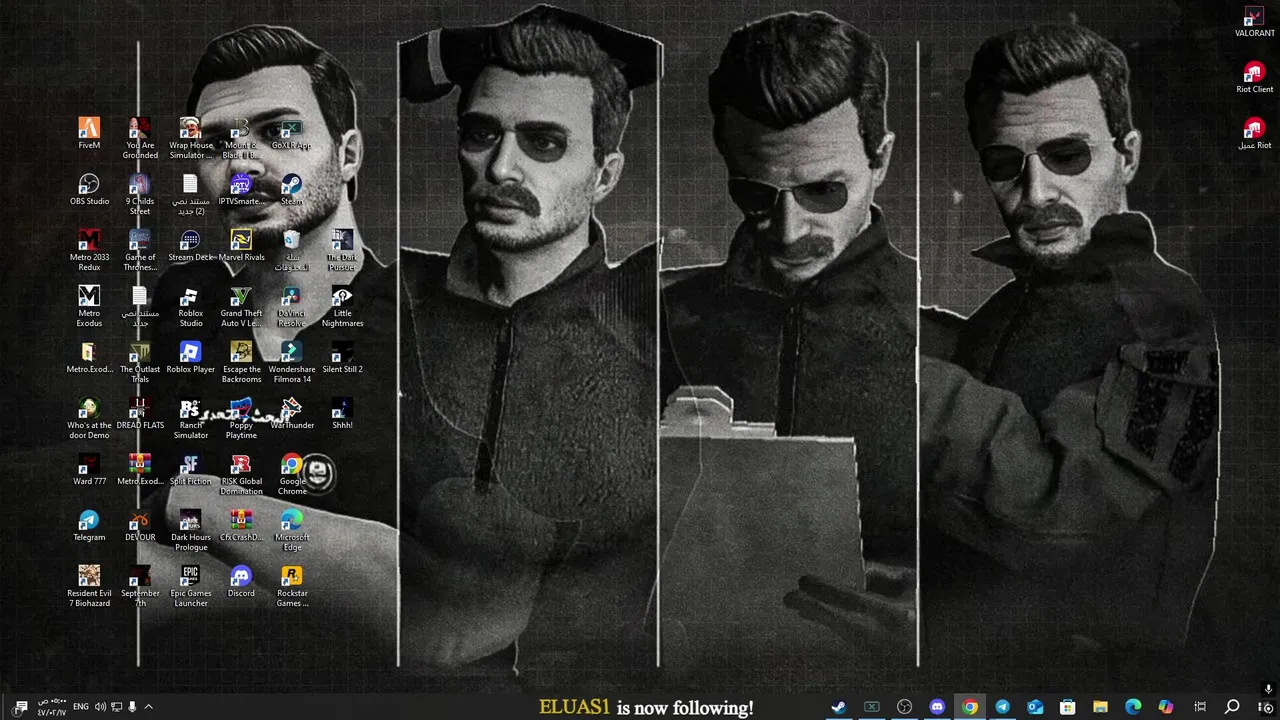Open Ward 777 desktop shortcut
The image size is (1280, 720).
89,470
